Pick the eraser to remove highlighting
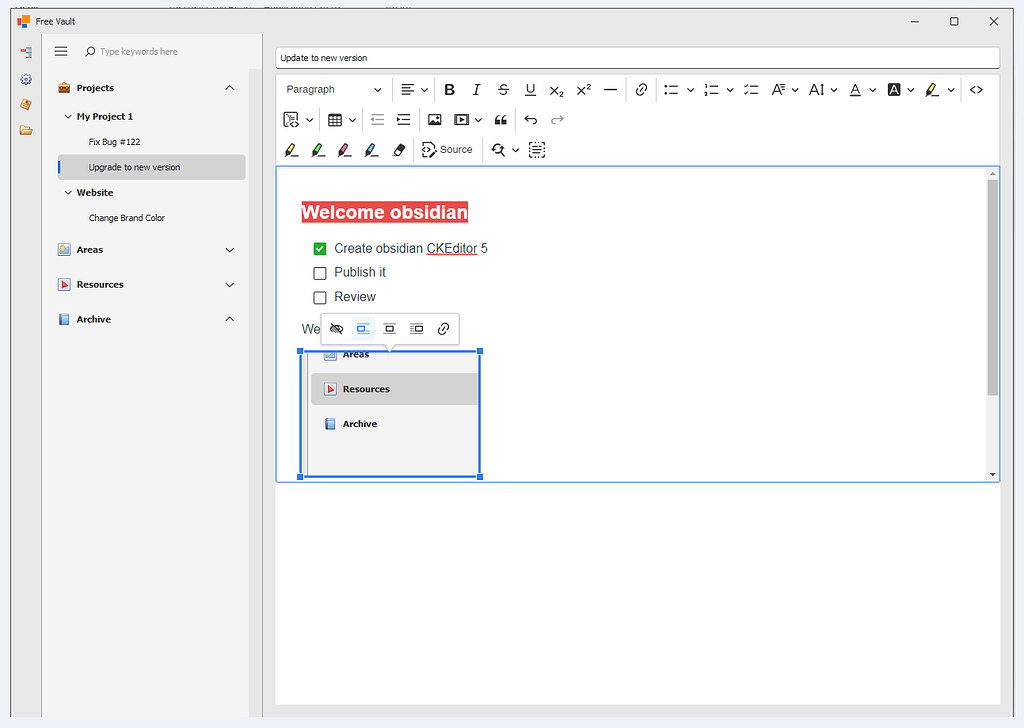The height and width of the screenshot is (728, 1024). coord(399,149)
